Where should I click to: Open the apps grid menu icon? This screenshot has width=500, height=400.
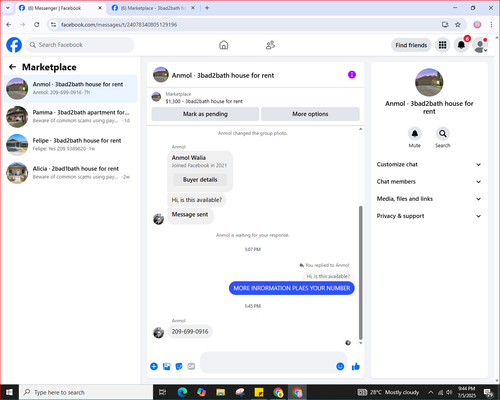(442, 45)
